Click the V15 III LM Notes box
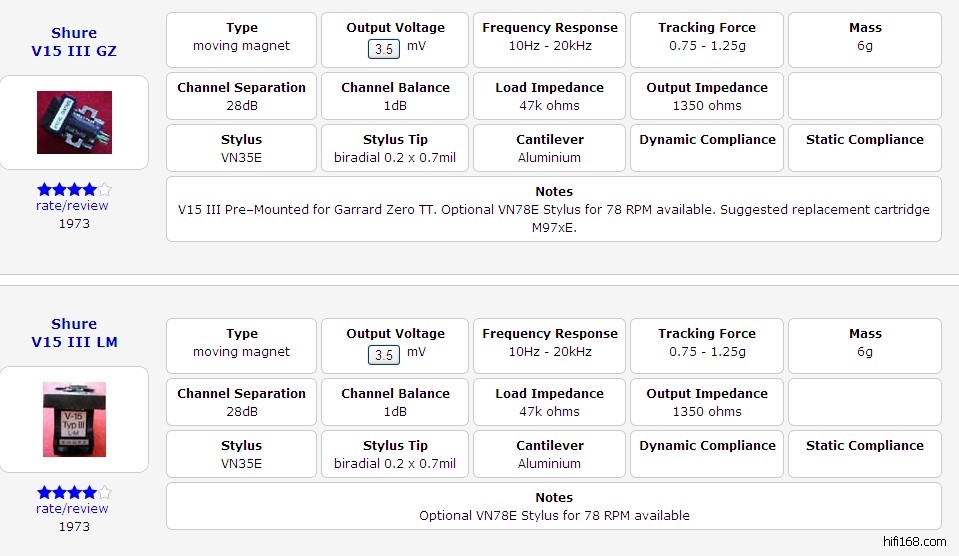 point(553,506)
